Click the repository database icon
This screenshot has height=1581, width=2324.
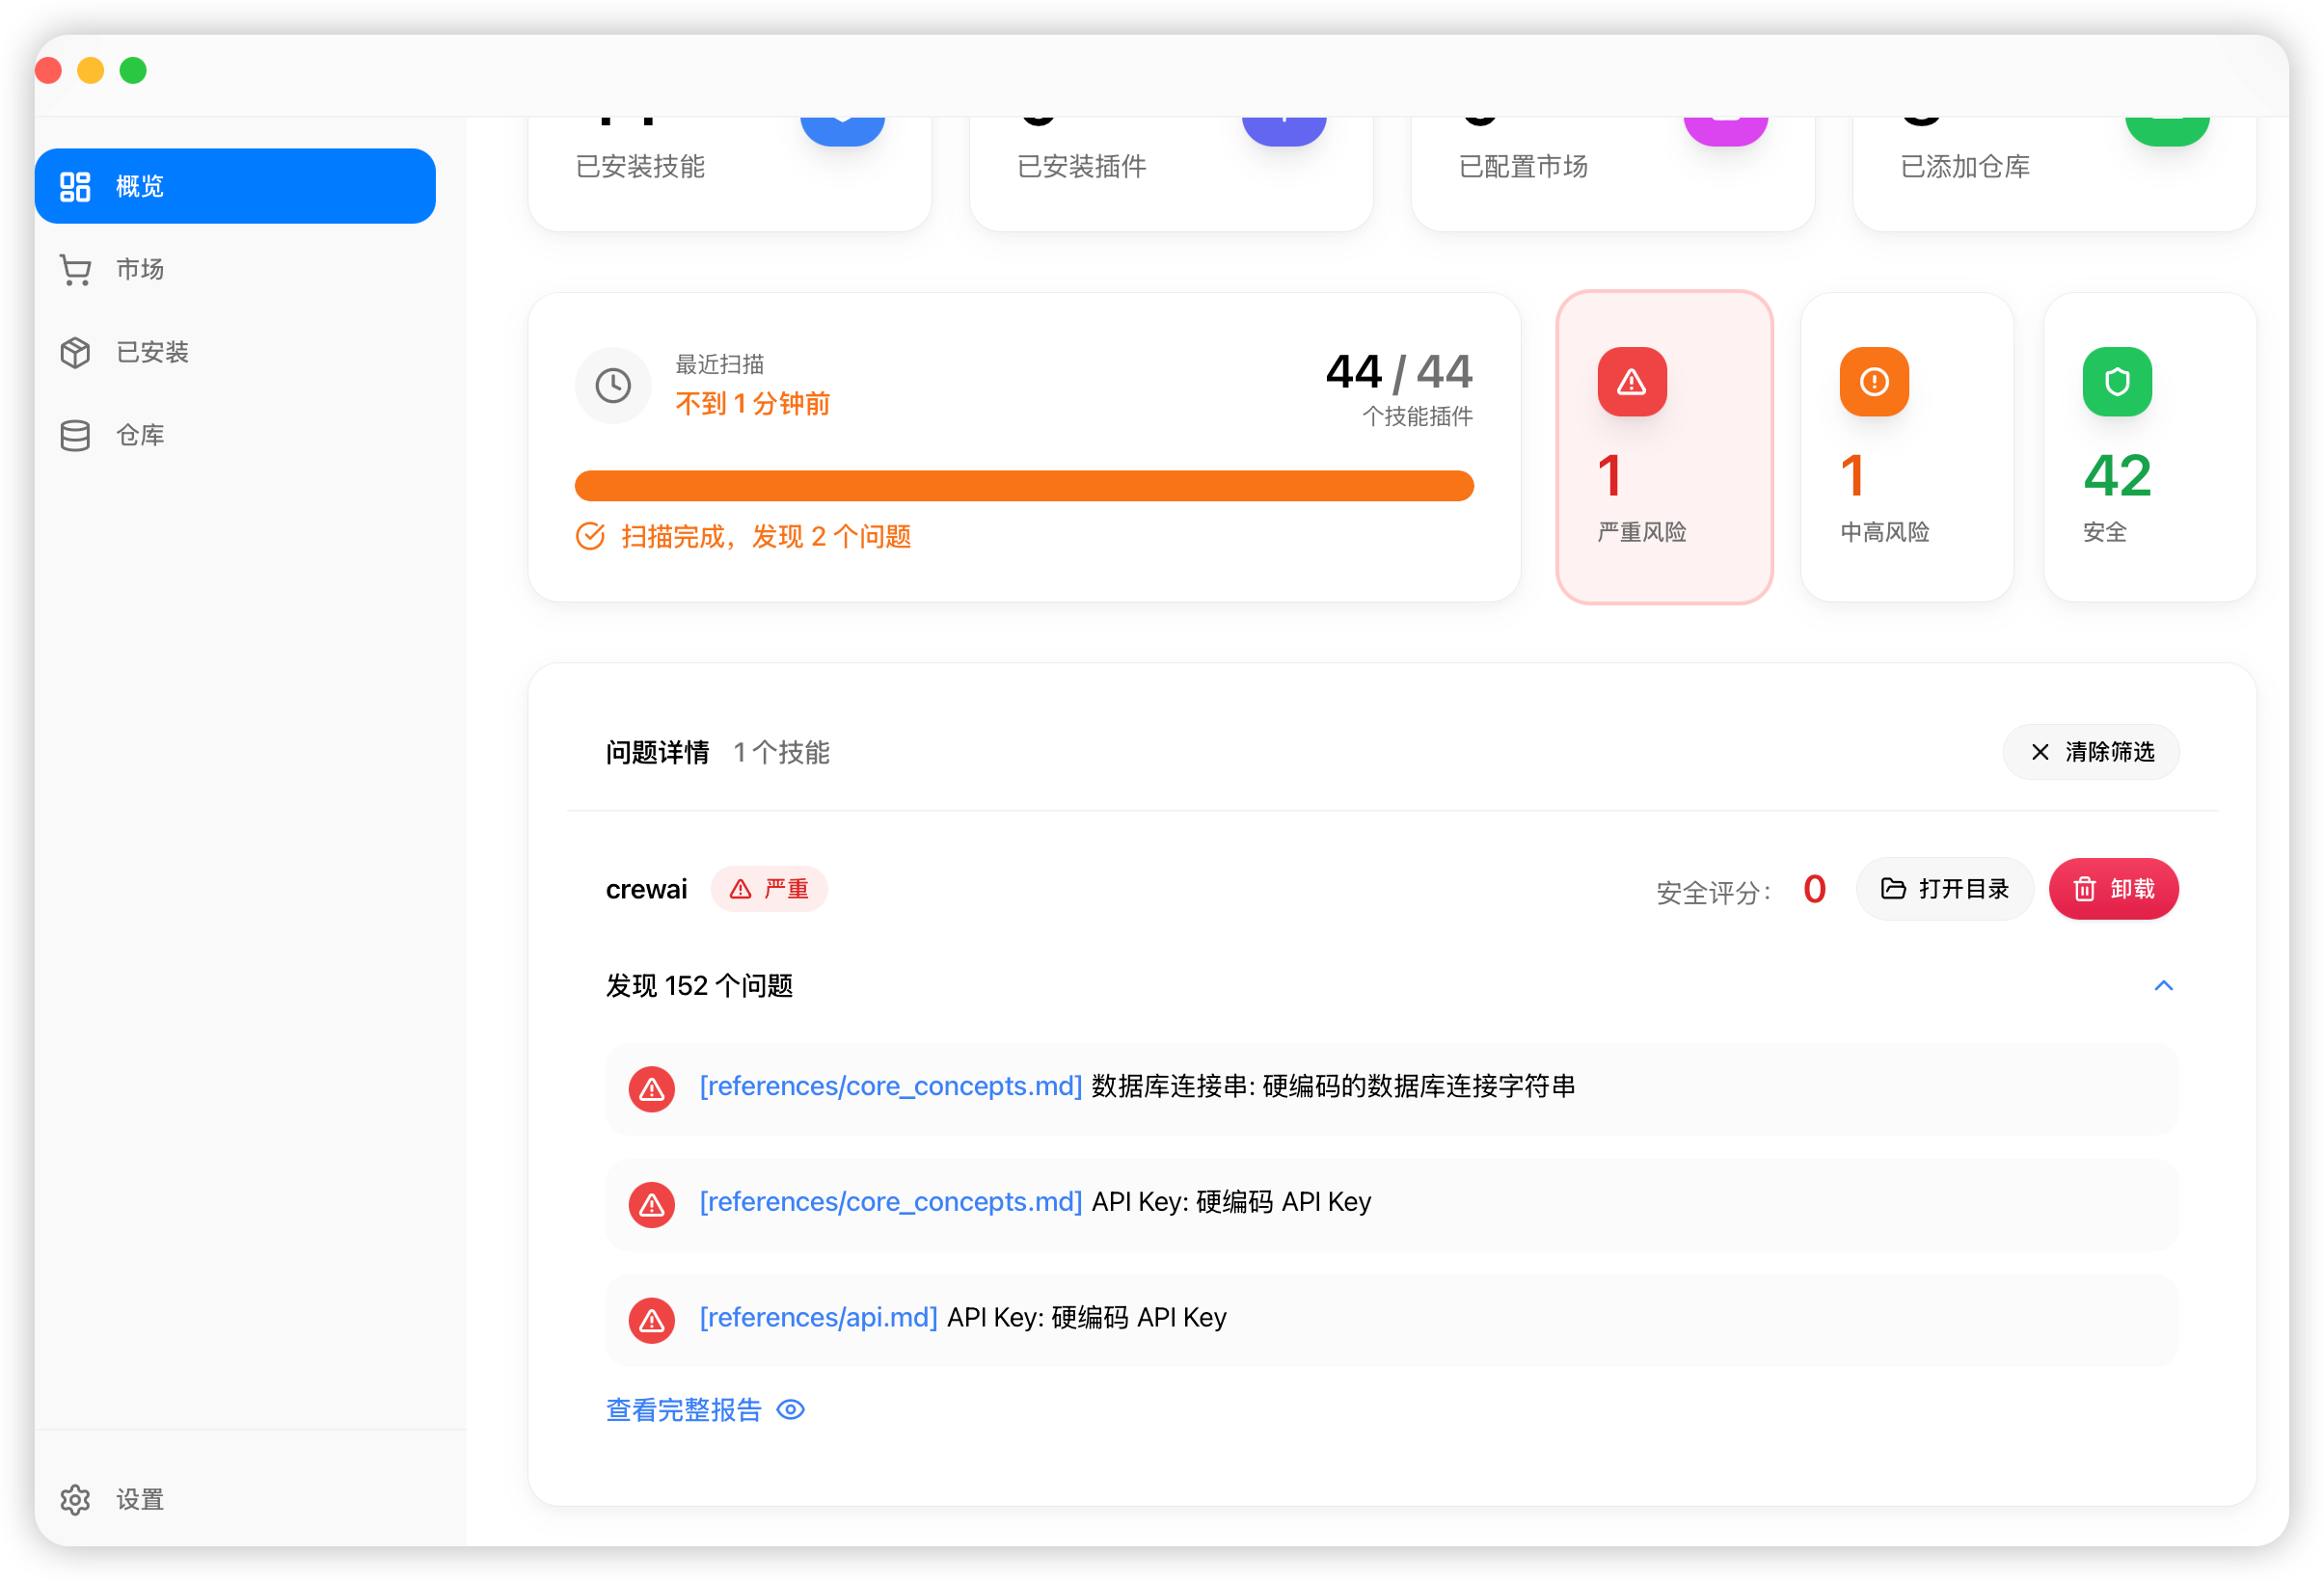coord(75,435)
